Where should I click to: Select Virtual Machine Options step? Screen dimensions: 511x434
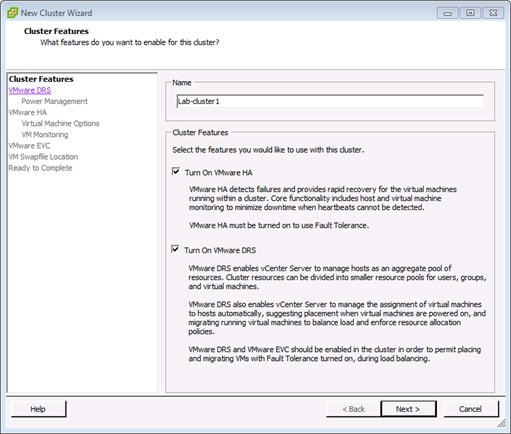click(x=60, y=123)
